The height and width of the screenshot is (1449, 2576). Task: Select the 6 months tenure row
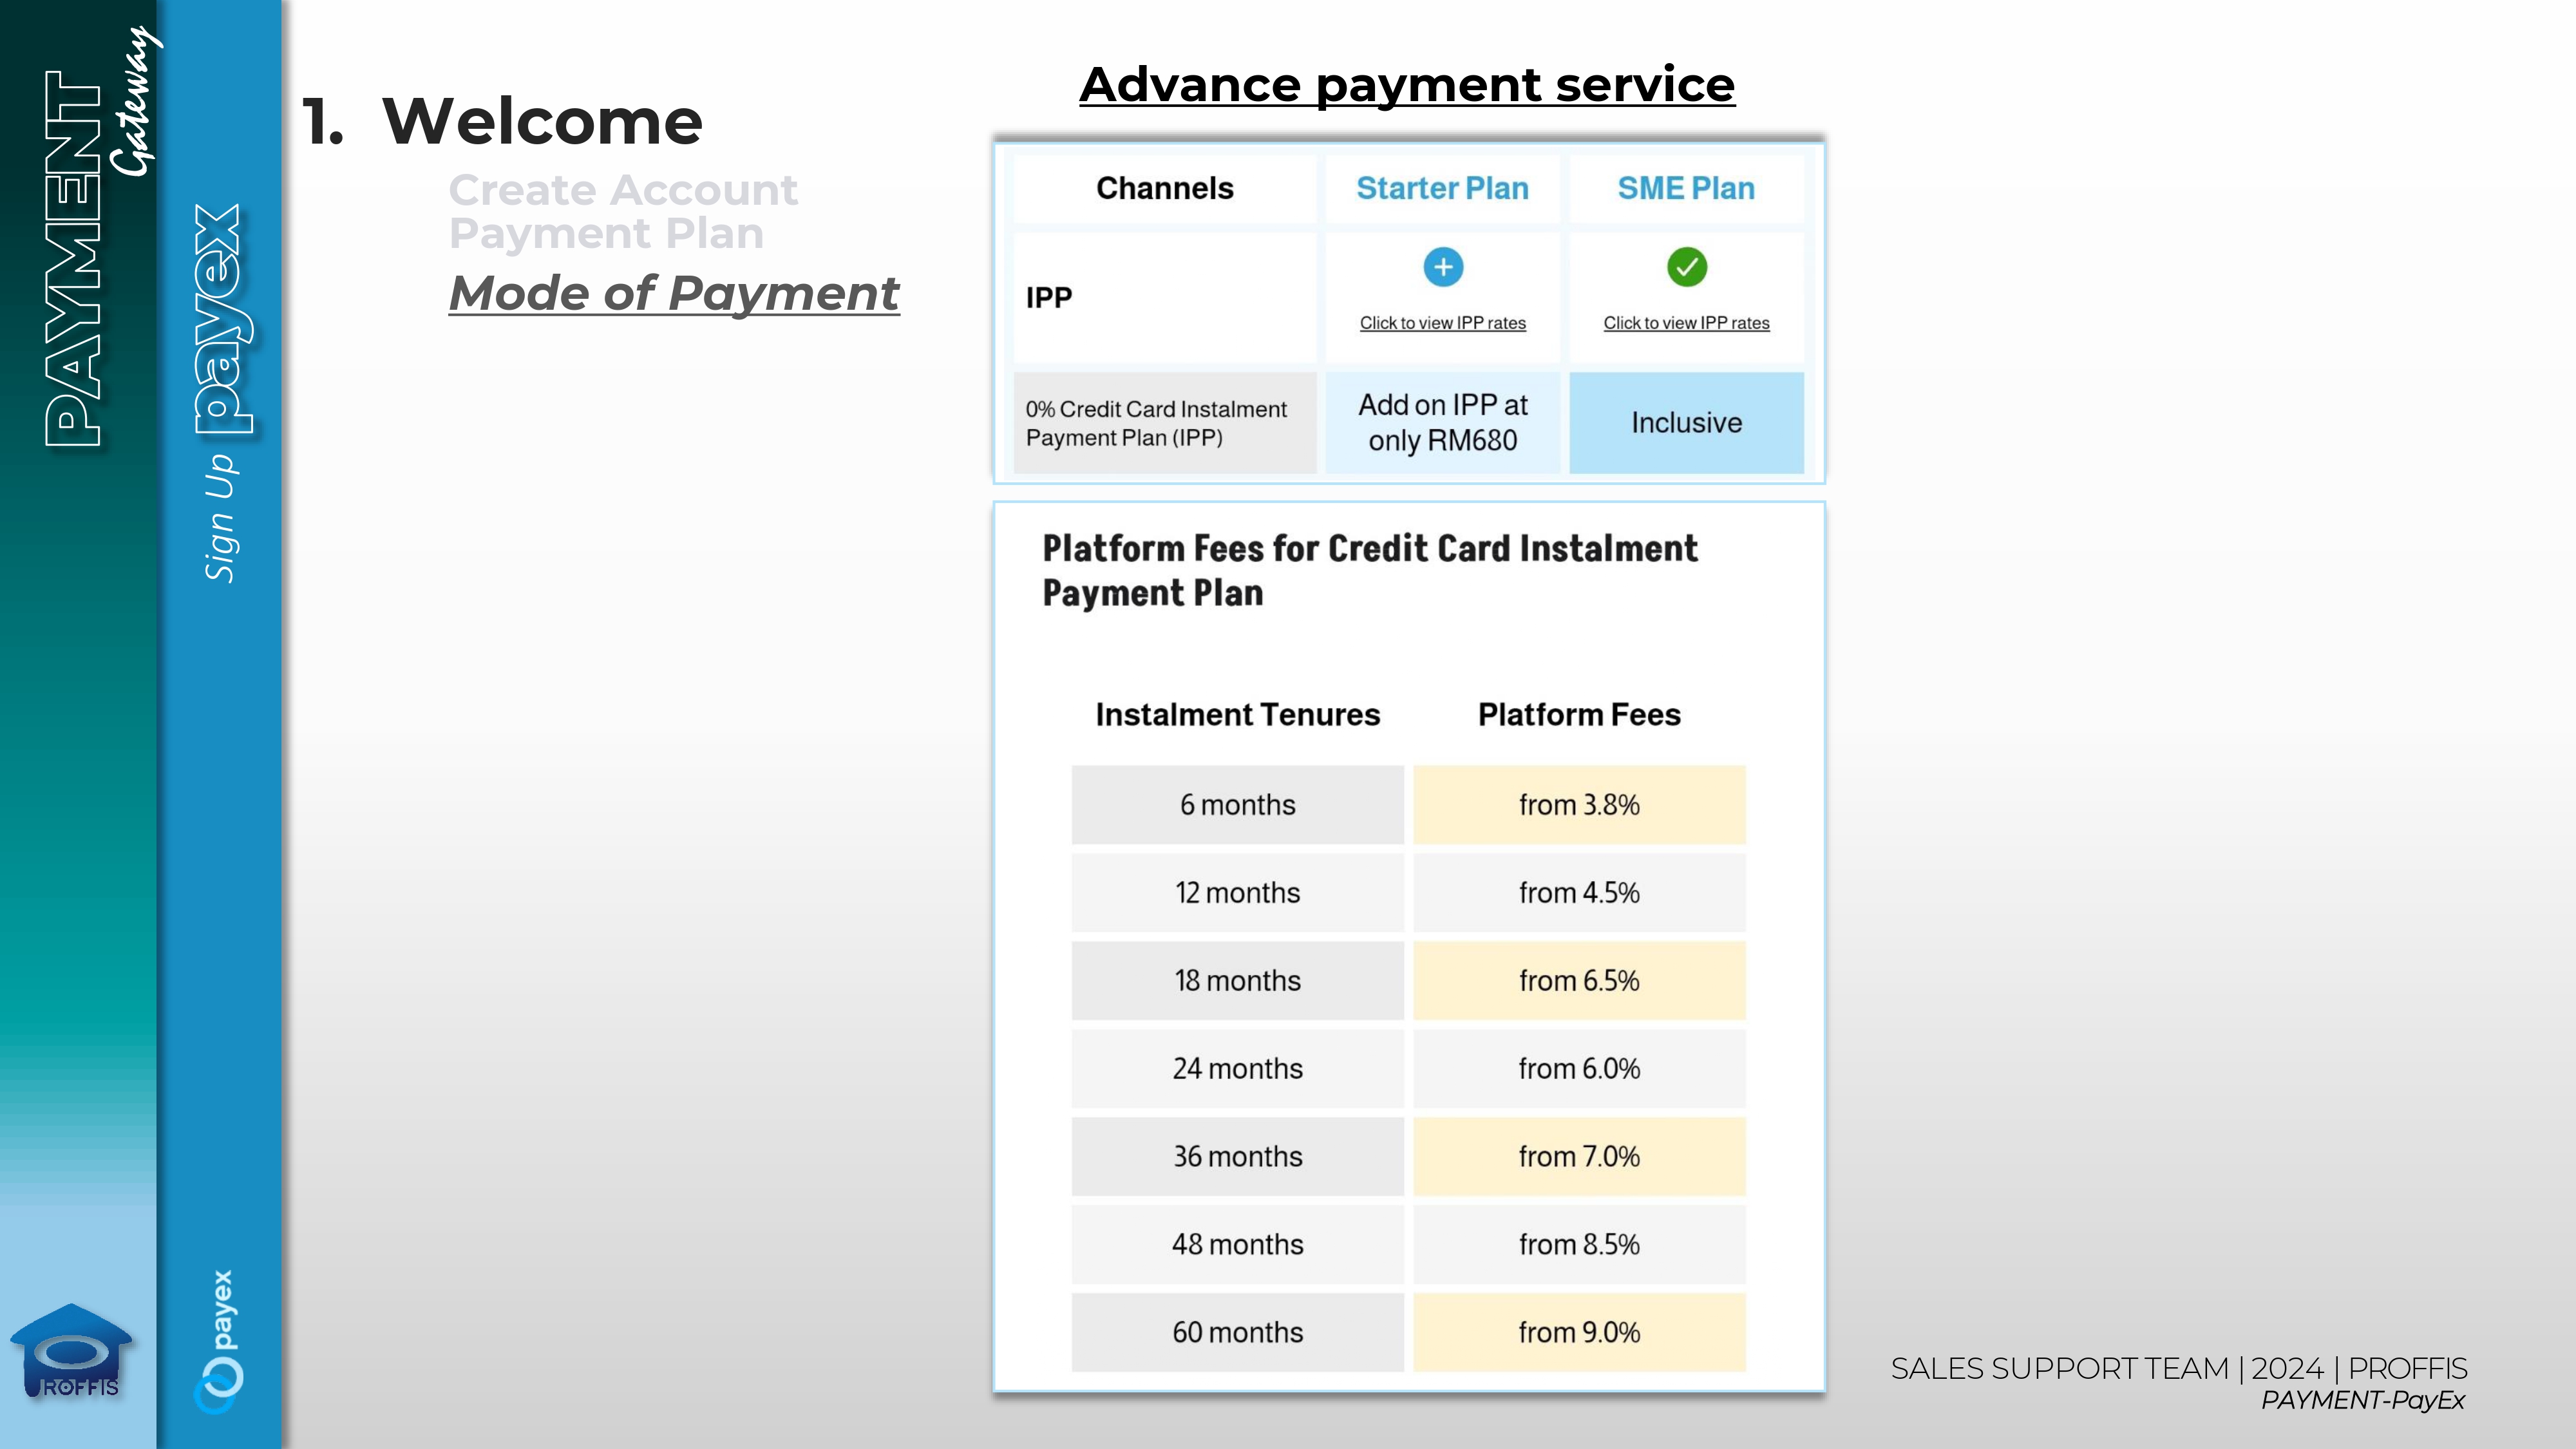1237,805
